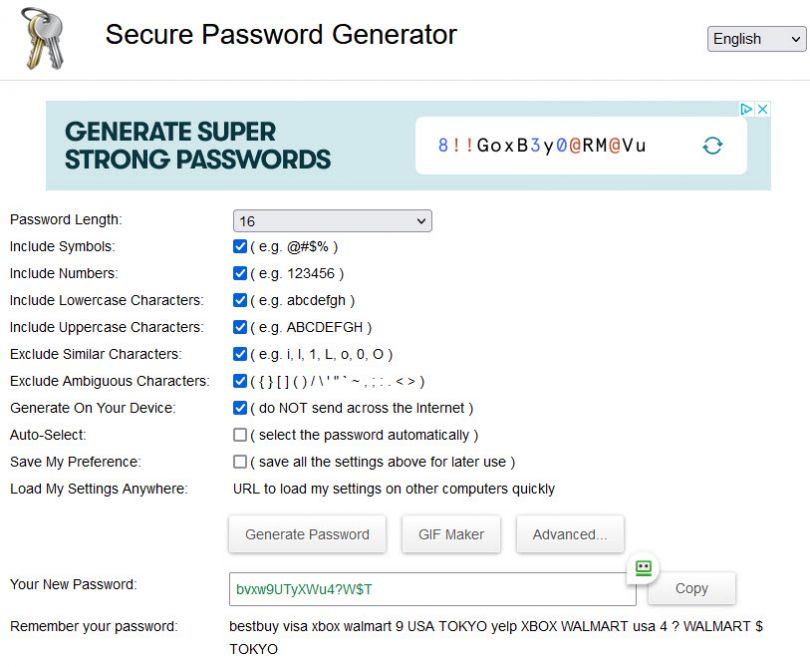Disable Include Numbers

click(238, 274)
